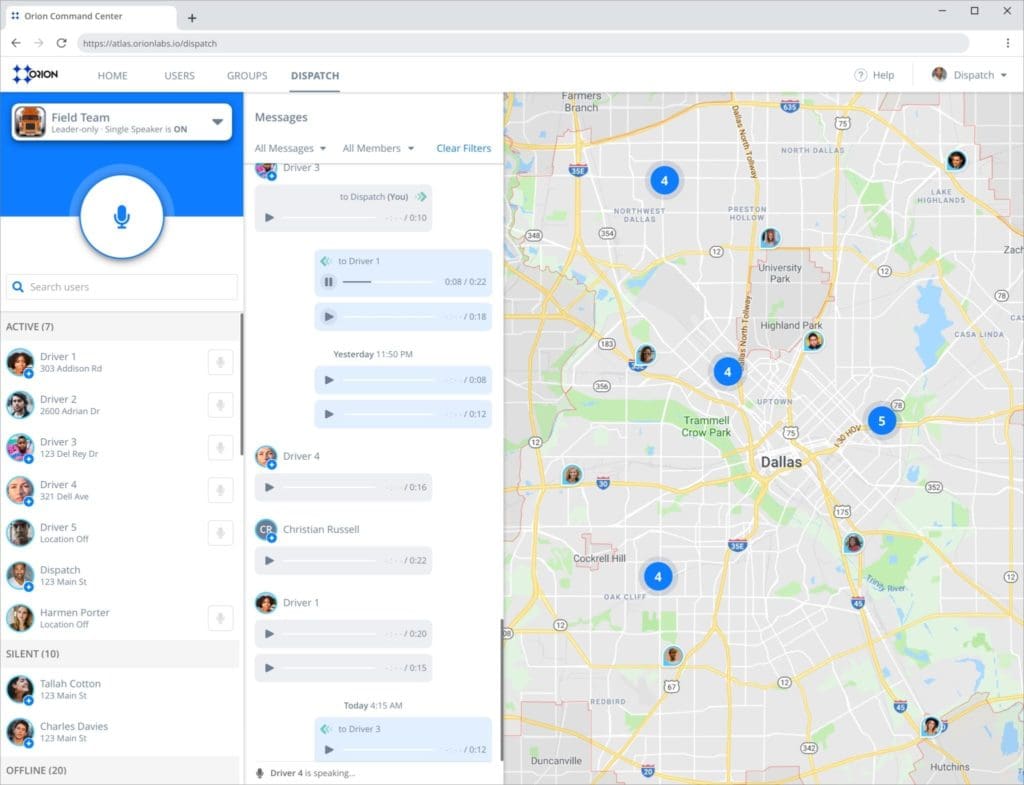Go to the GROUPS tab

click(x=247, y=76)
